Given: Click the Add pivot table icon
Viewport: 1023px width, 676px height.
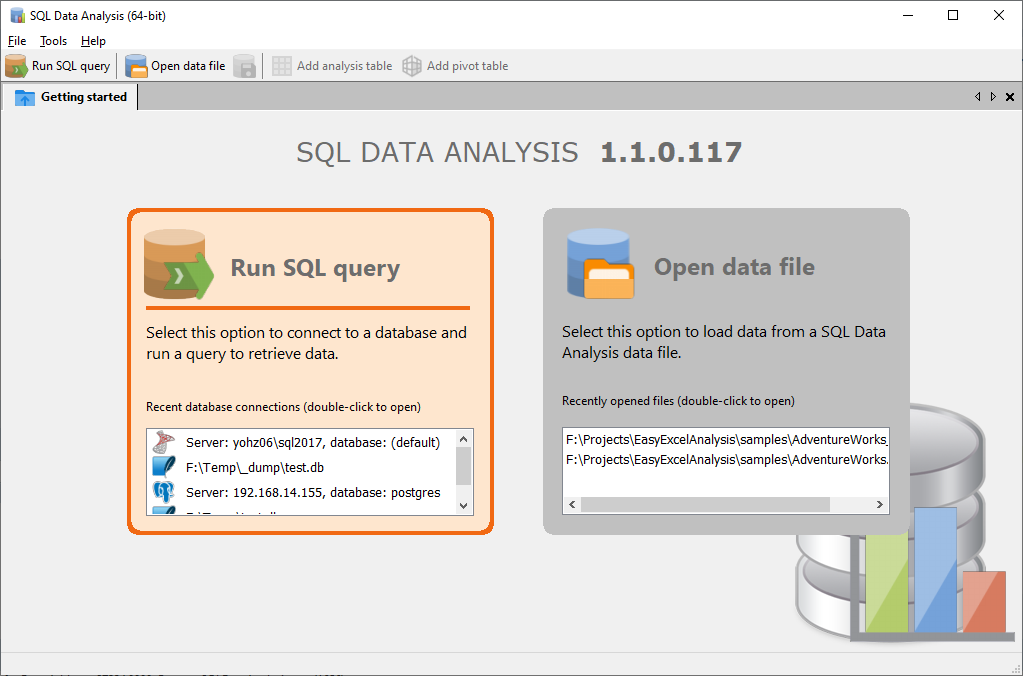Looking at the screenshot, I should click(411, 65).
